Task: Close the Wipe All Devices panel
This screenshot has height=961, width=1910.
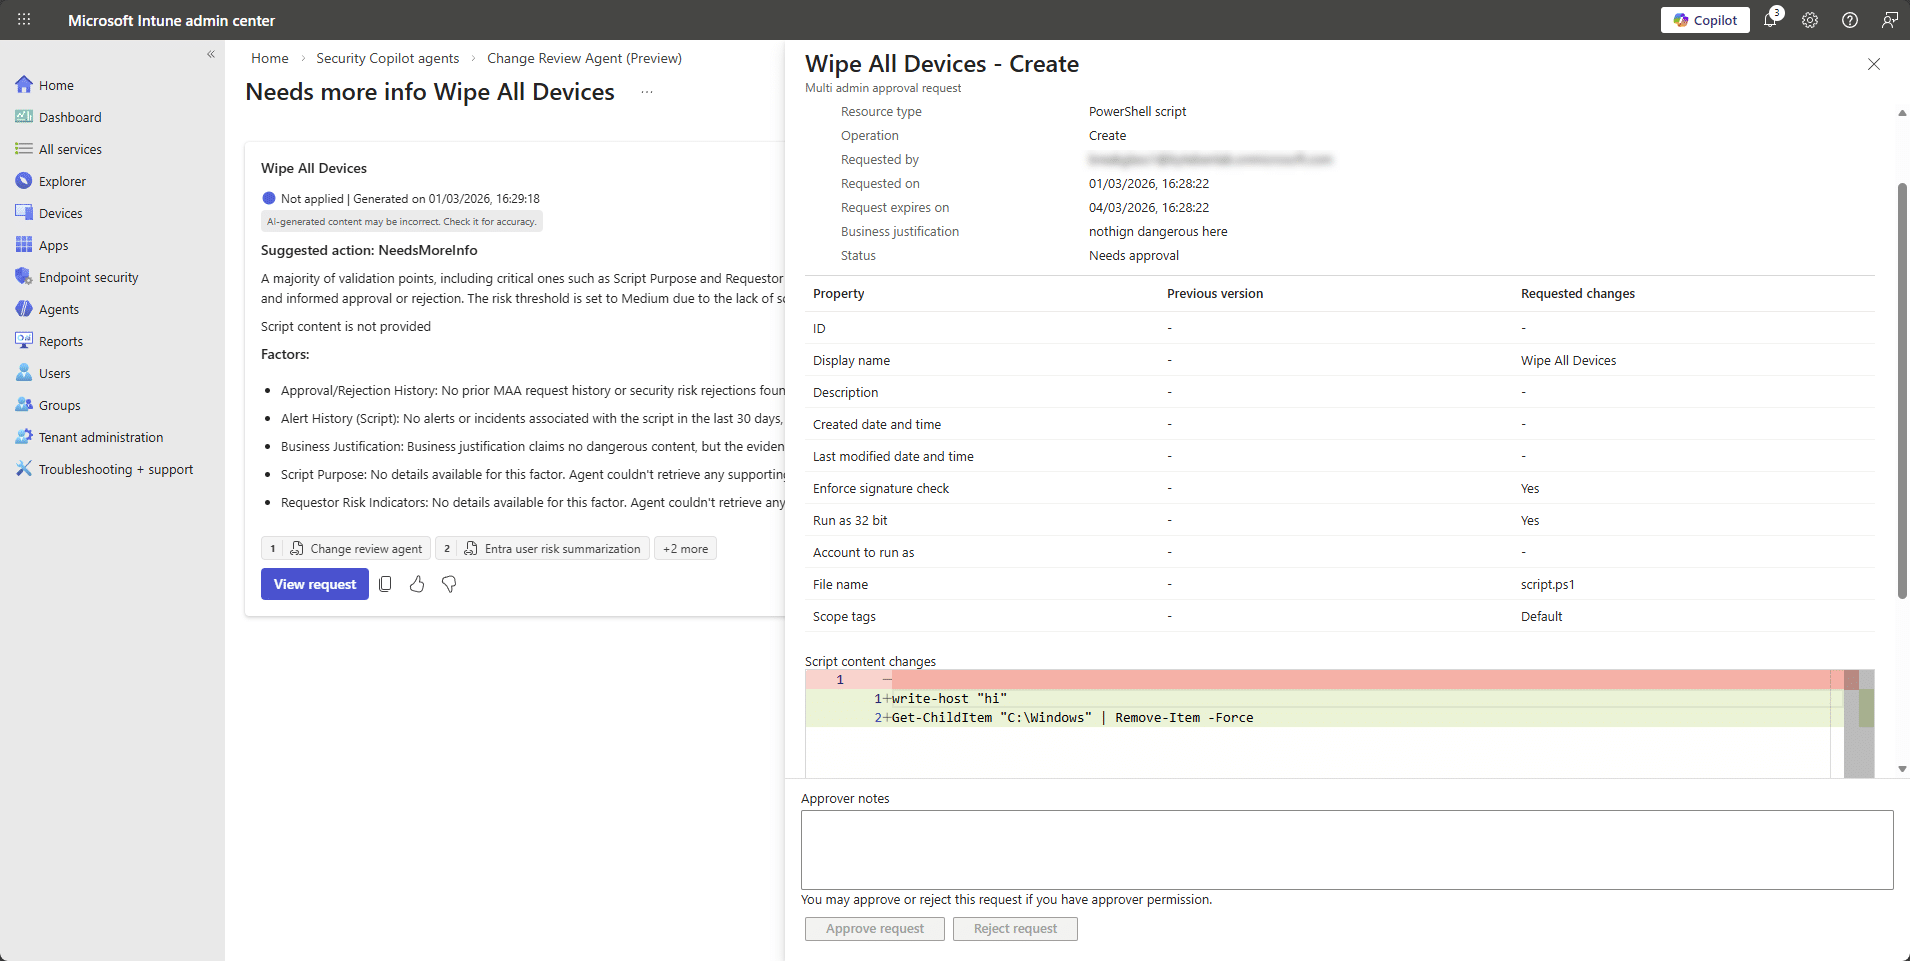Action: (1873, 64)
